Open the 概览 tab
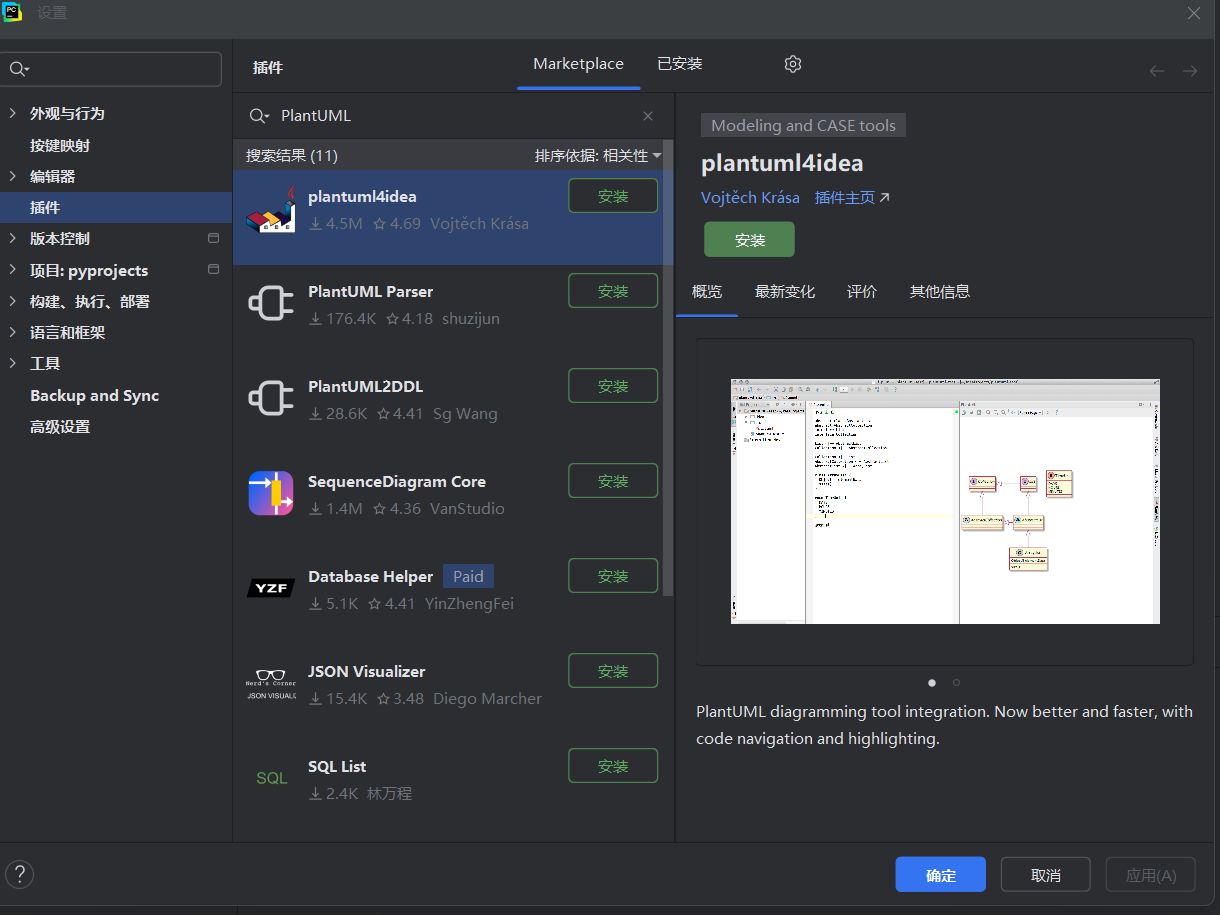This screenshot has height=915, width=1220. [707, 292]
